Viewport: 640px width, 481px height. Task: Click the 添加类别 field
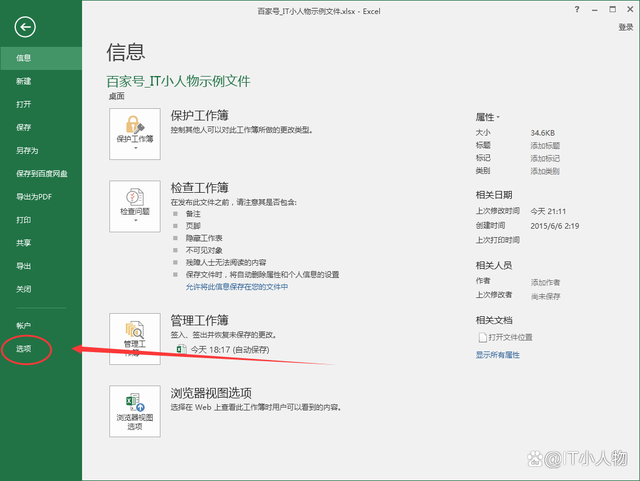[x=545, y=171]
